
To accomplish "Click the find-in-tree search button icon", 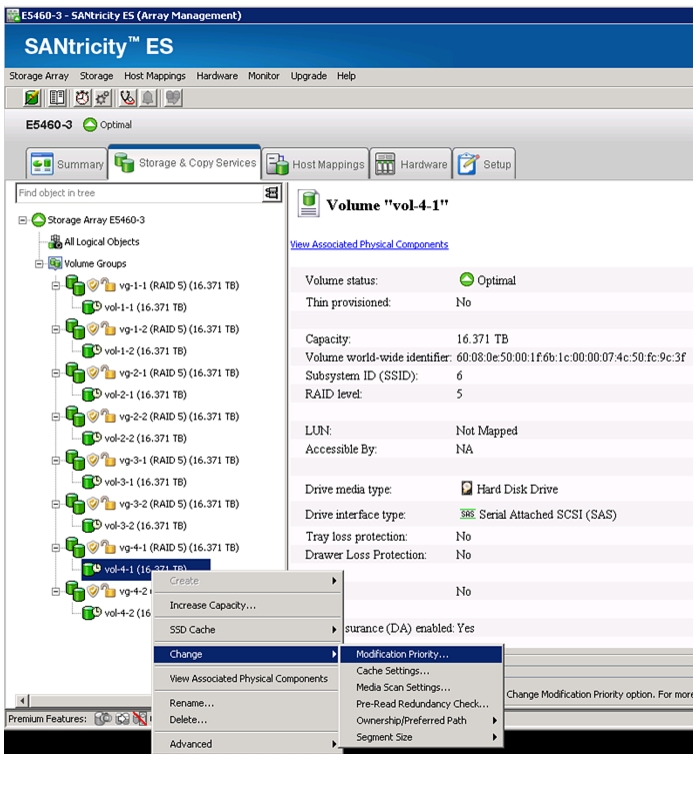I will click(x=271, y=193).
